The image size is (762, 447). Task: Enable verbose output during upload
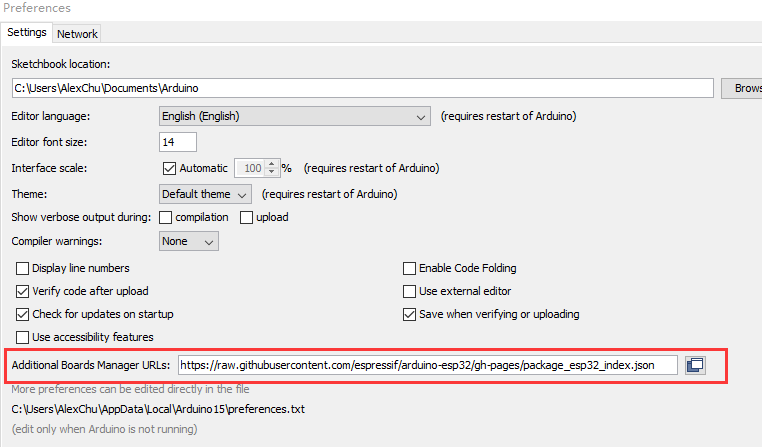pyautogui.click(x=246, y=217)
